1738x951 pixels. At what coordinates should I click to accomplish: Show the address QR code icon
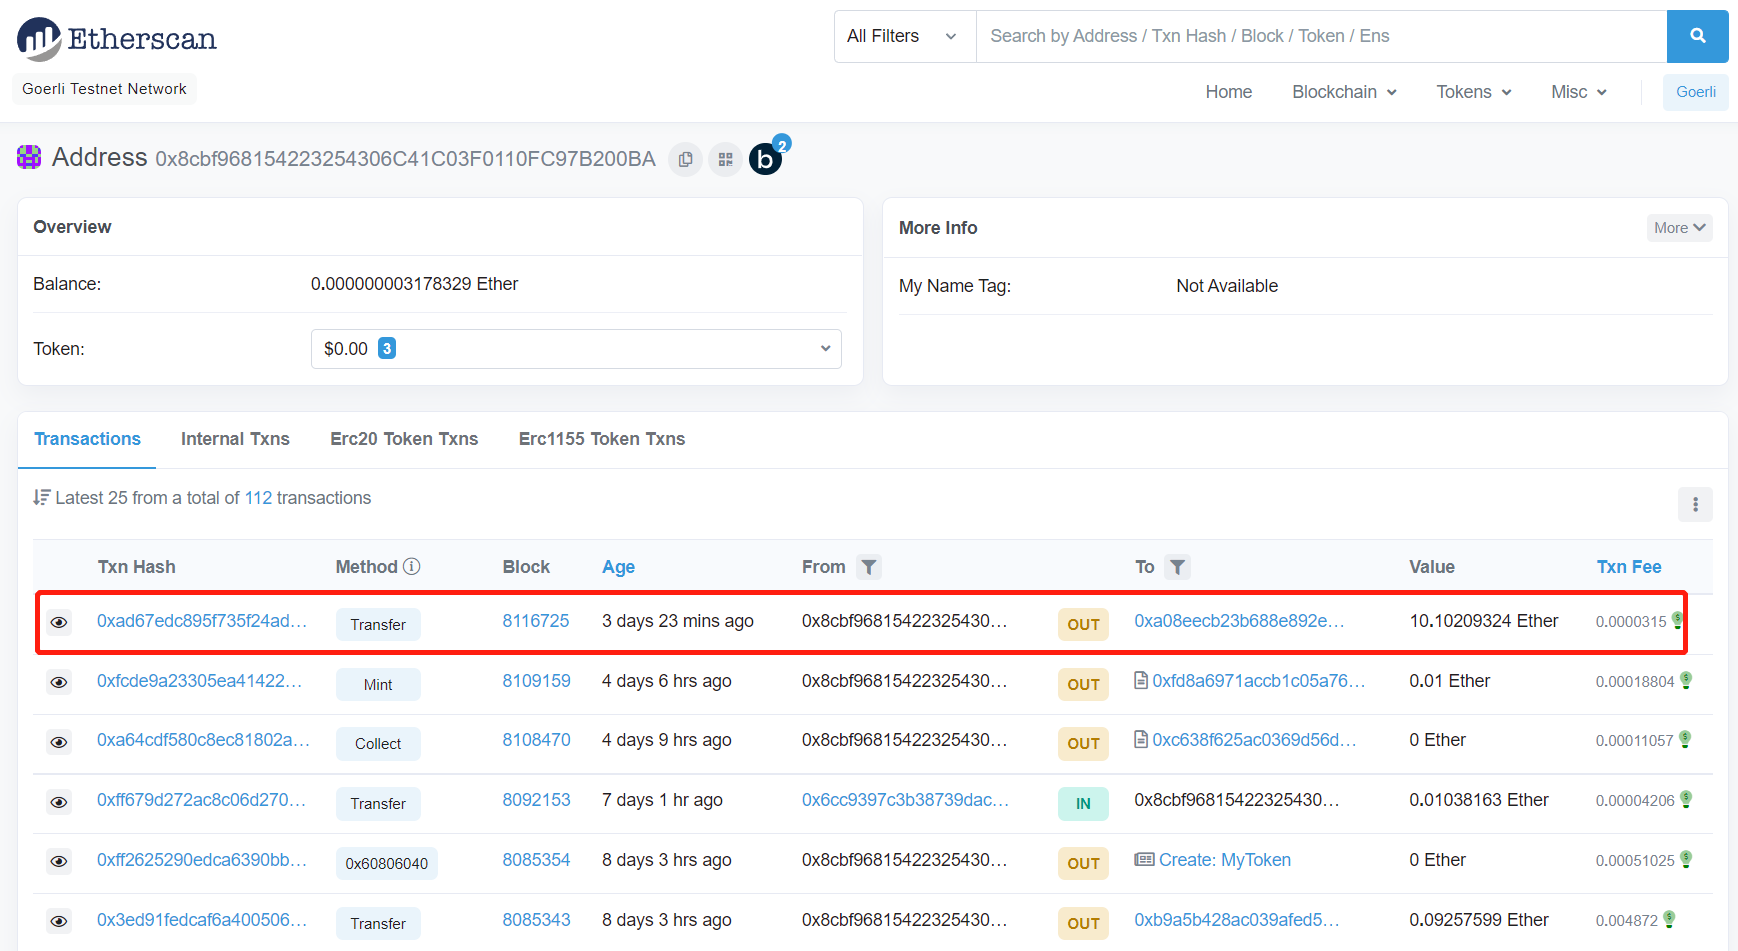click(x=725, y=159)
